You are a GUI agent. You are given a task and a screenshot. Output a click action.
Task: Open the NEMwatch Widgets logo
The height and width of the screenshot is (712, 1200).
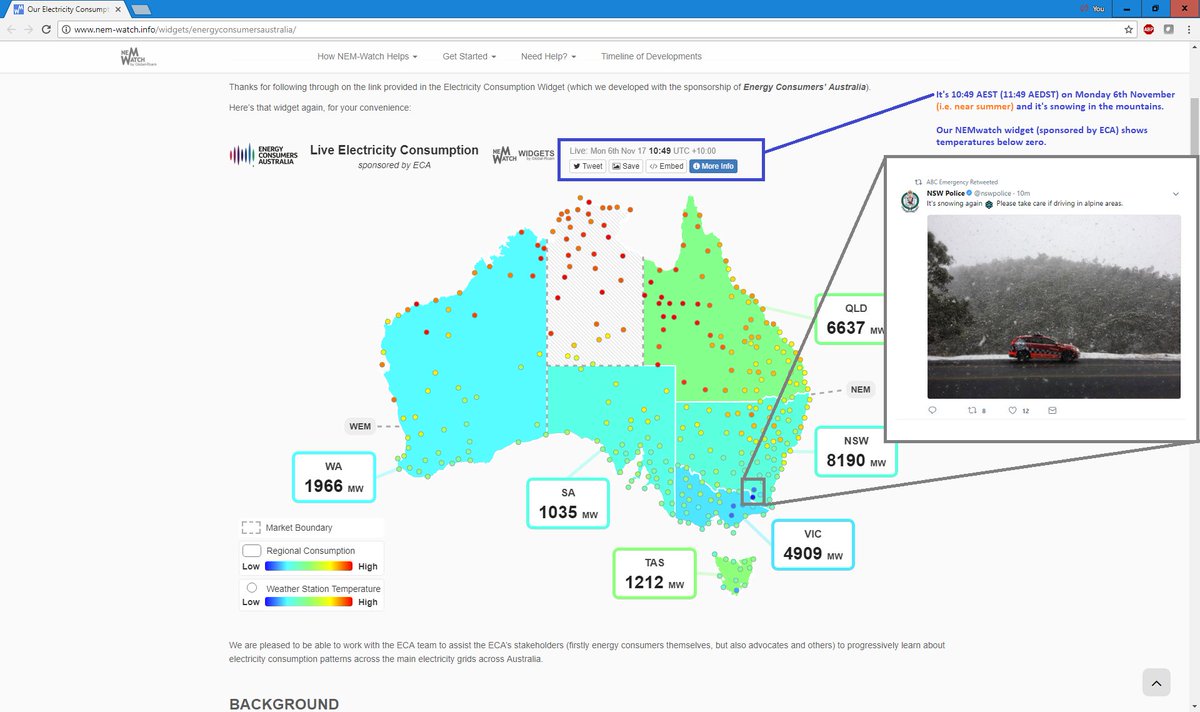tap(521, 152)
